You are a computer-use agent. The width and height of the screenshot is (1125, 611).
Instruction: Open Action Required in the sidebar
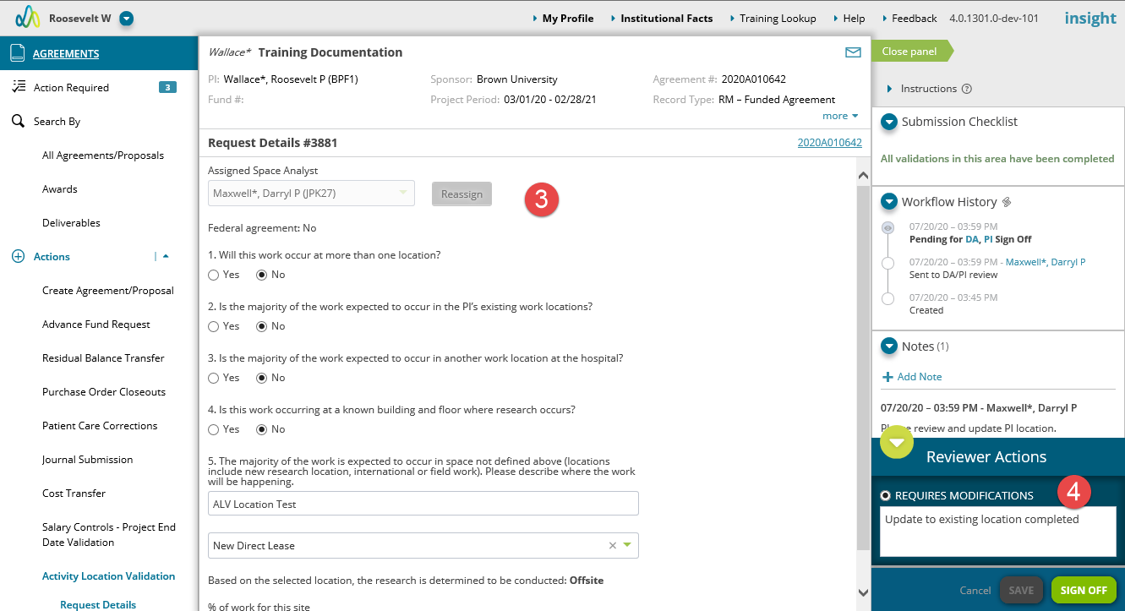click(71, 87)
